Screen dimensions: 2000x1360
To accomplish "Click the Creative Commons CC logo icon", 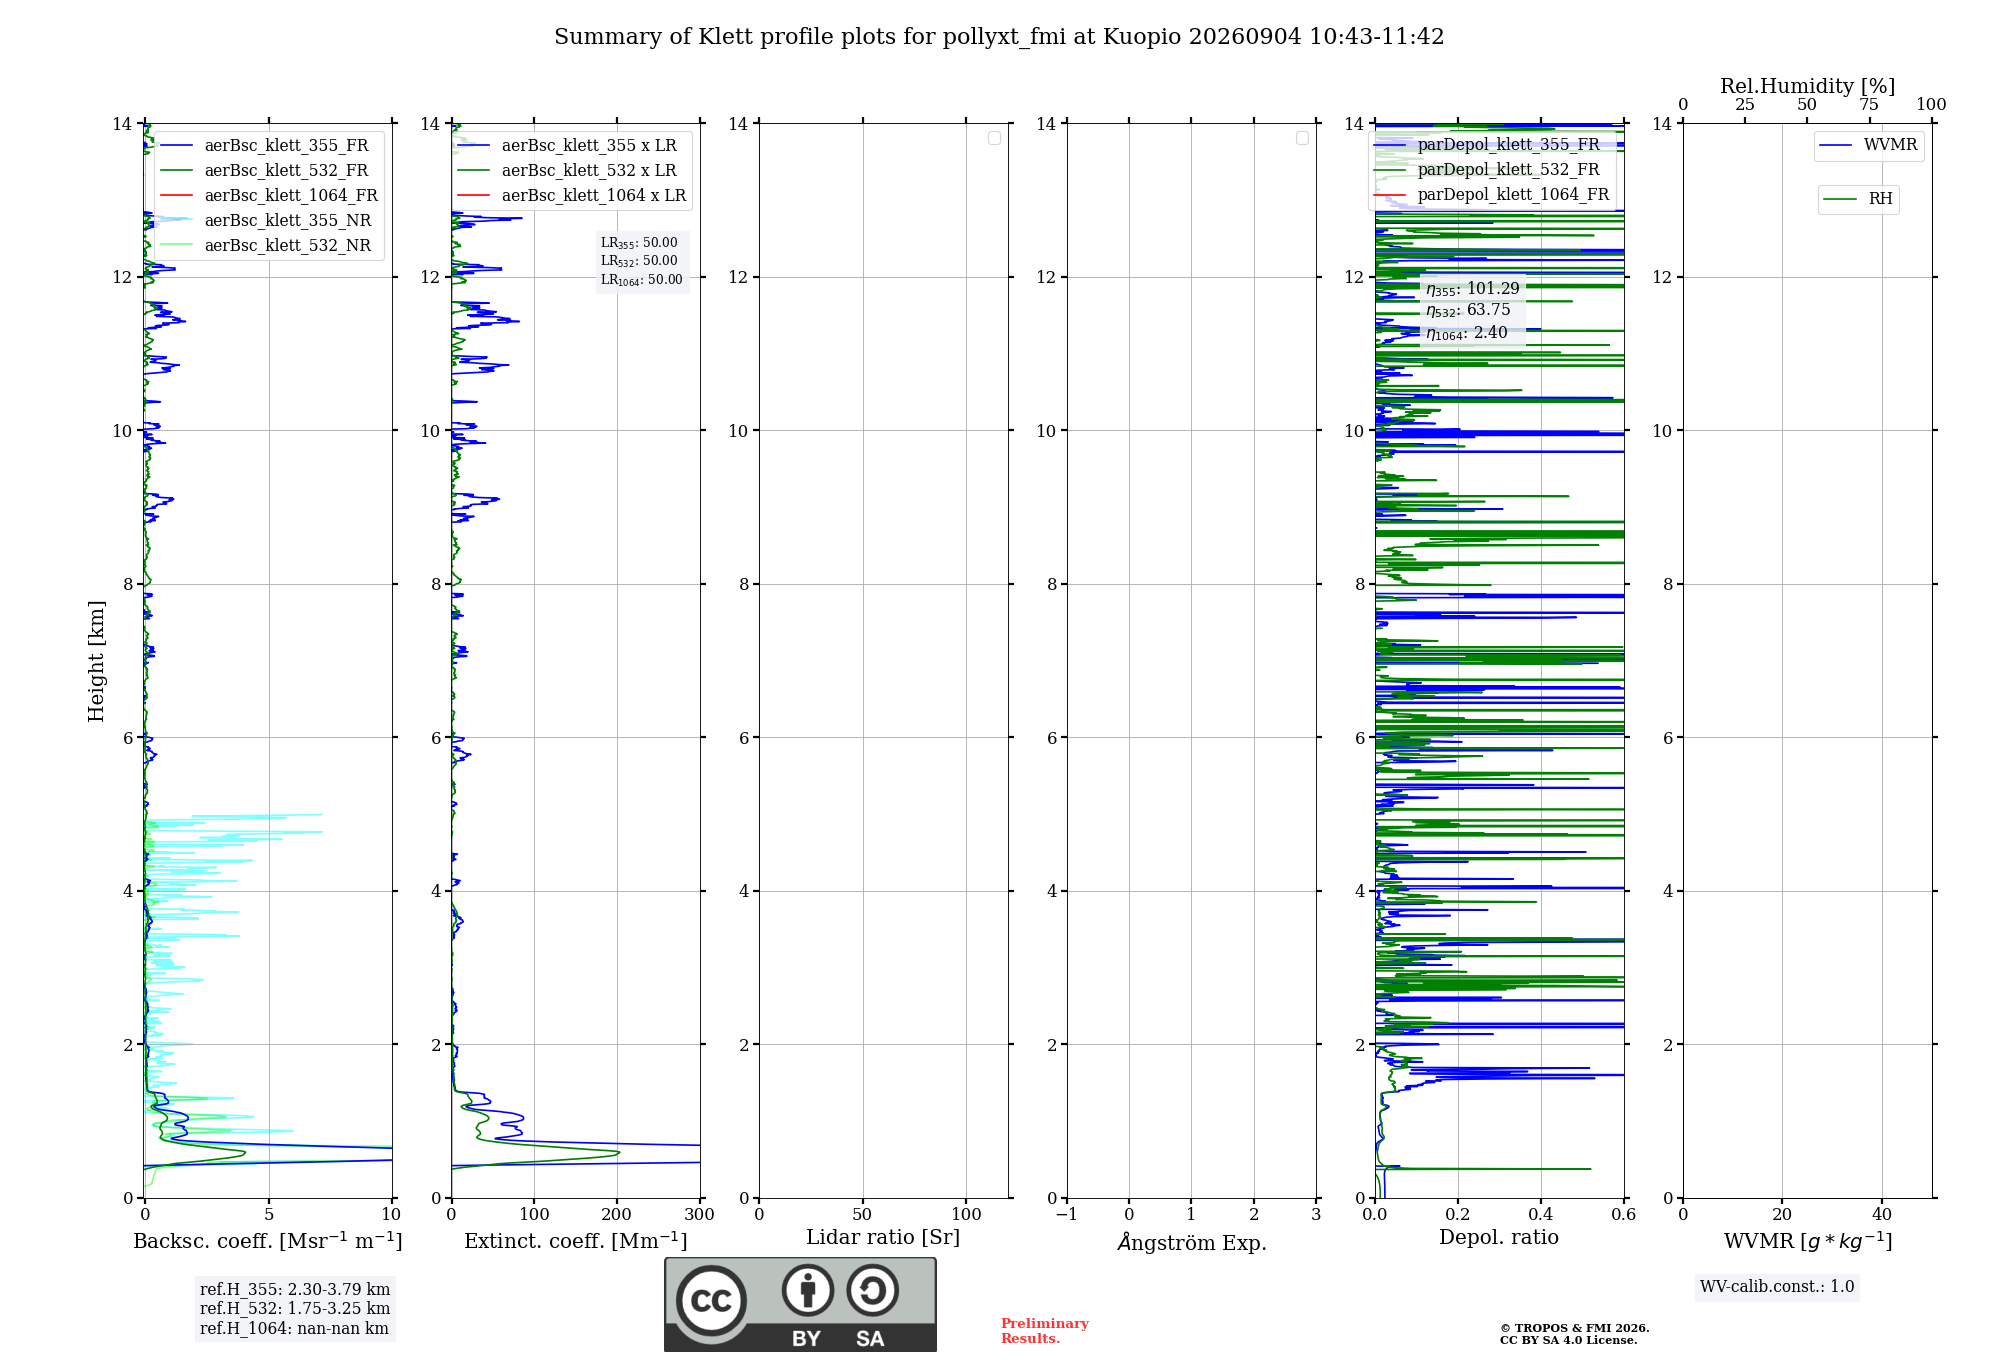I will [711, 1301].
